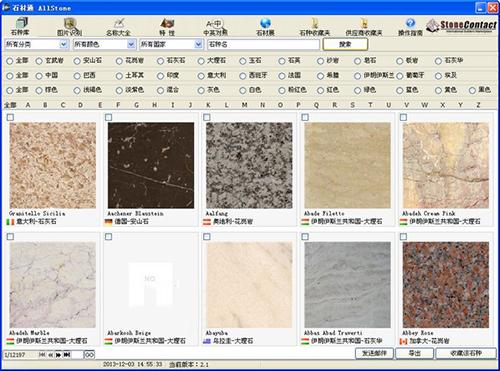Tick checkbox for Granitello Sicilia card
500x371 pixels.
click(10, 117)
